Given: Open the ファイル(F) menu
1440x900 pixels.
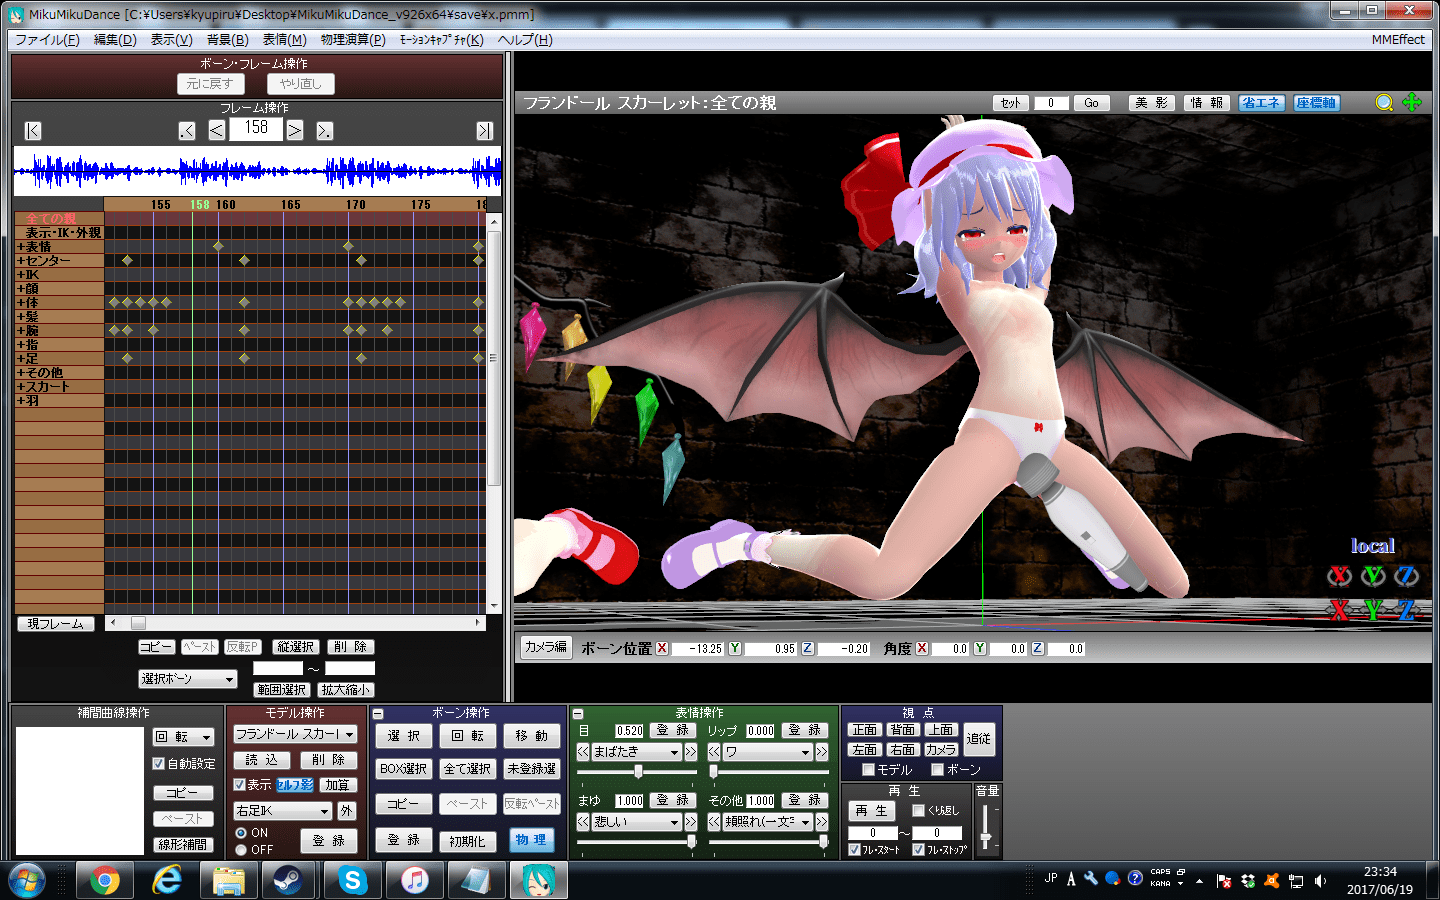Looking at the screenshot, I should coord(47,40).
